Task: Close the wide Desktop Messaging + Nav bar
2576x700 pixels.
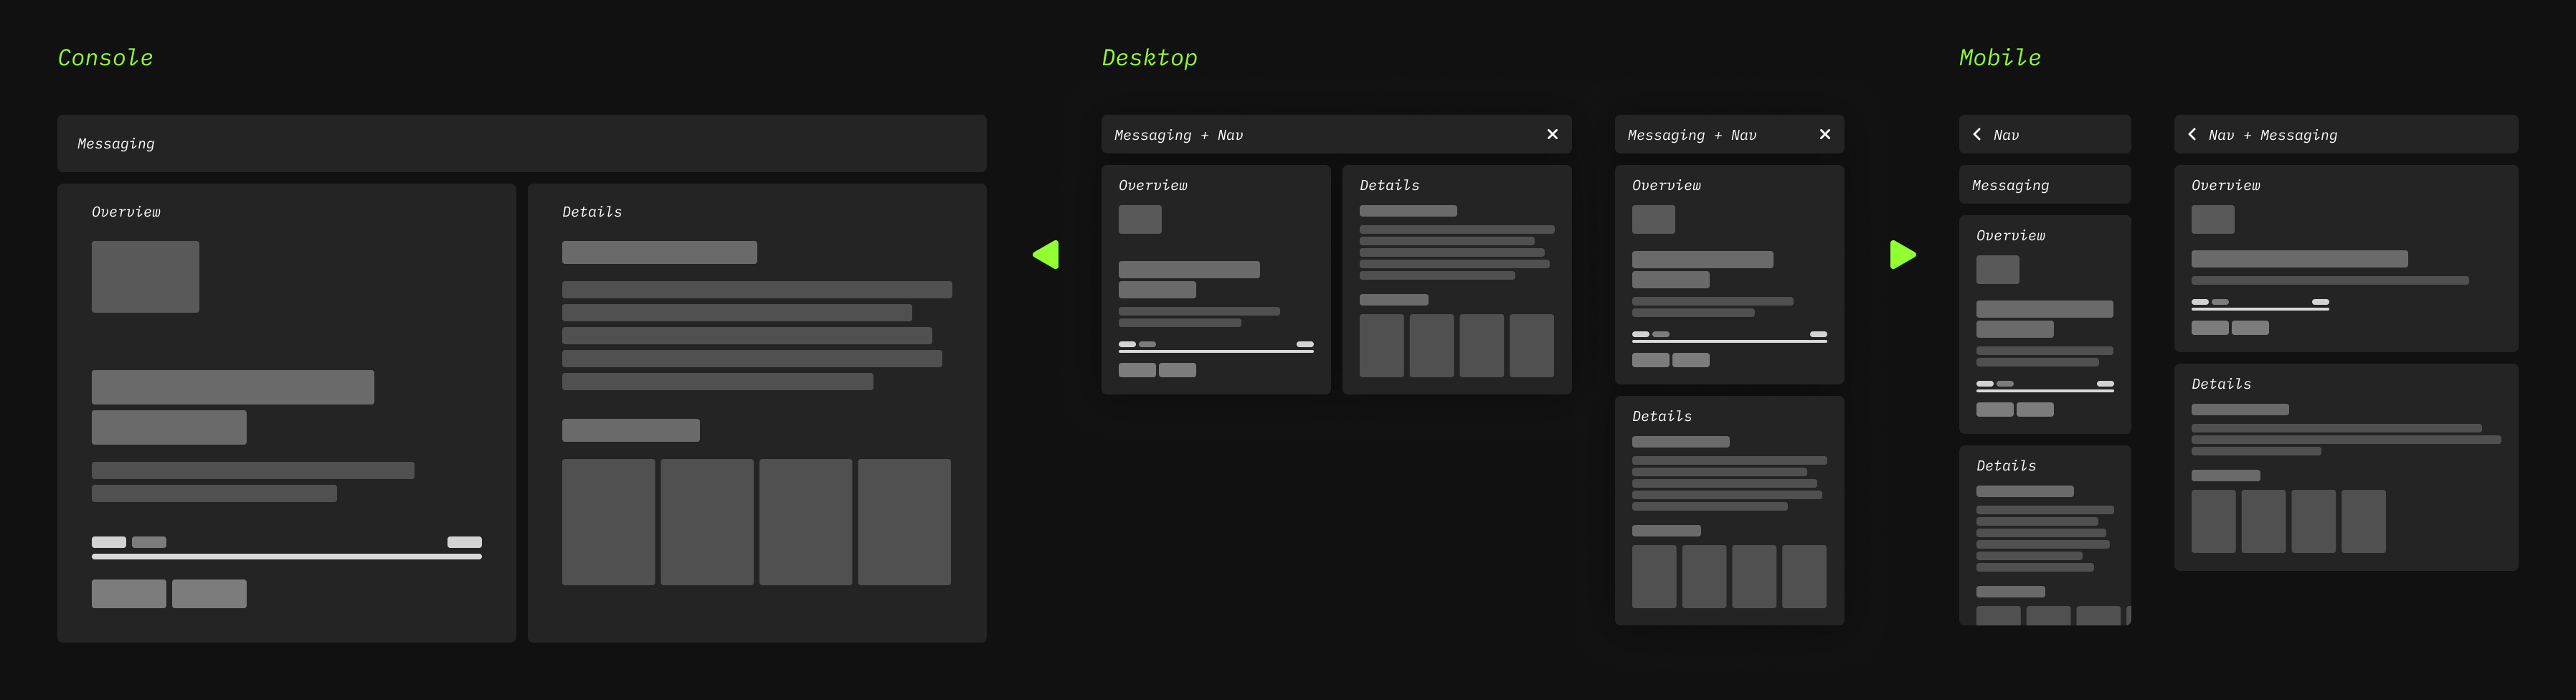Action: [x=1552, y=134]
